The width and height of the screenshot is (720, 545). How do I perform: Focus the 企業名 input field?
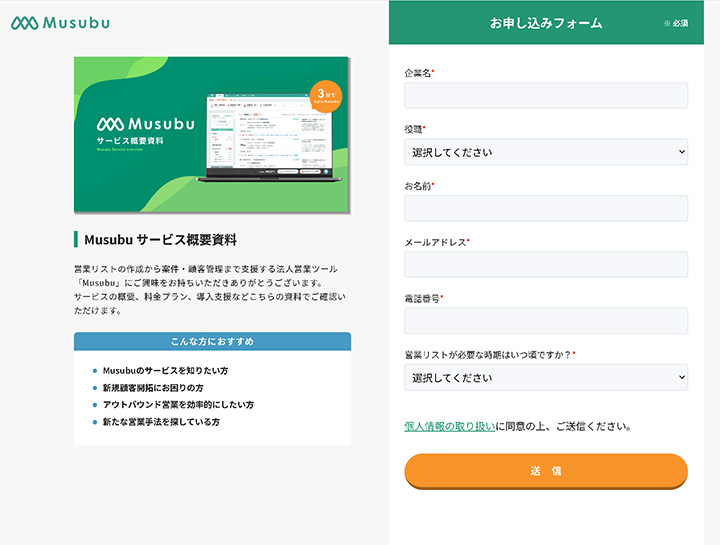(546, 96)
